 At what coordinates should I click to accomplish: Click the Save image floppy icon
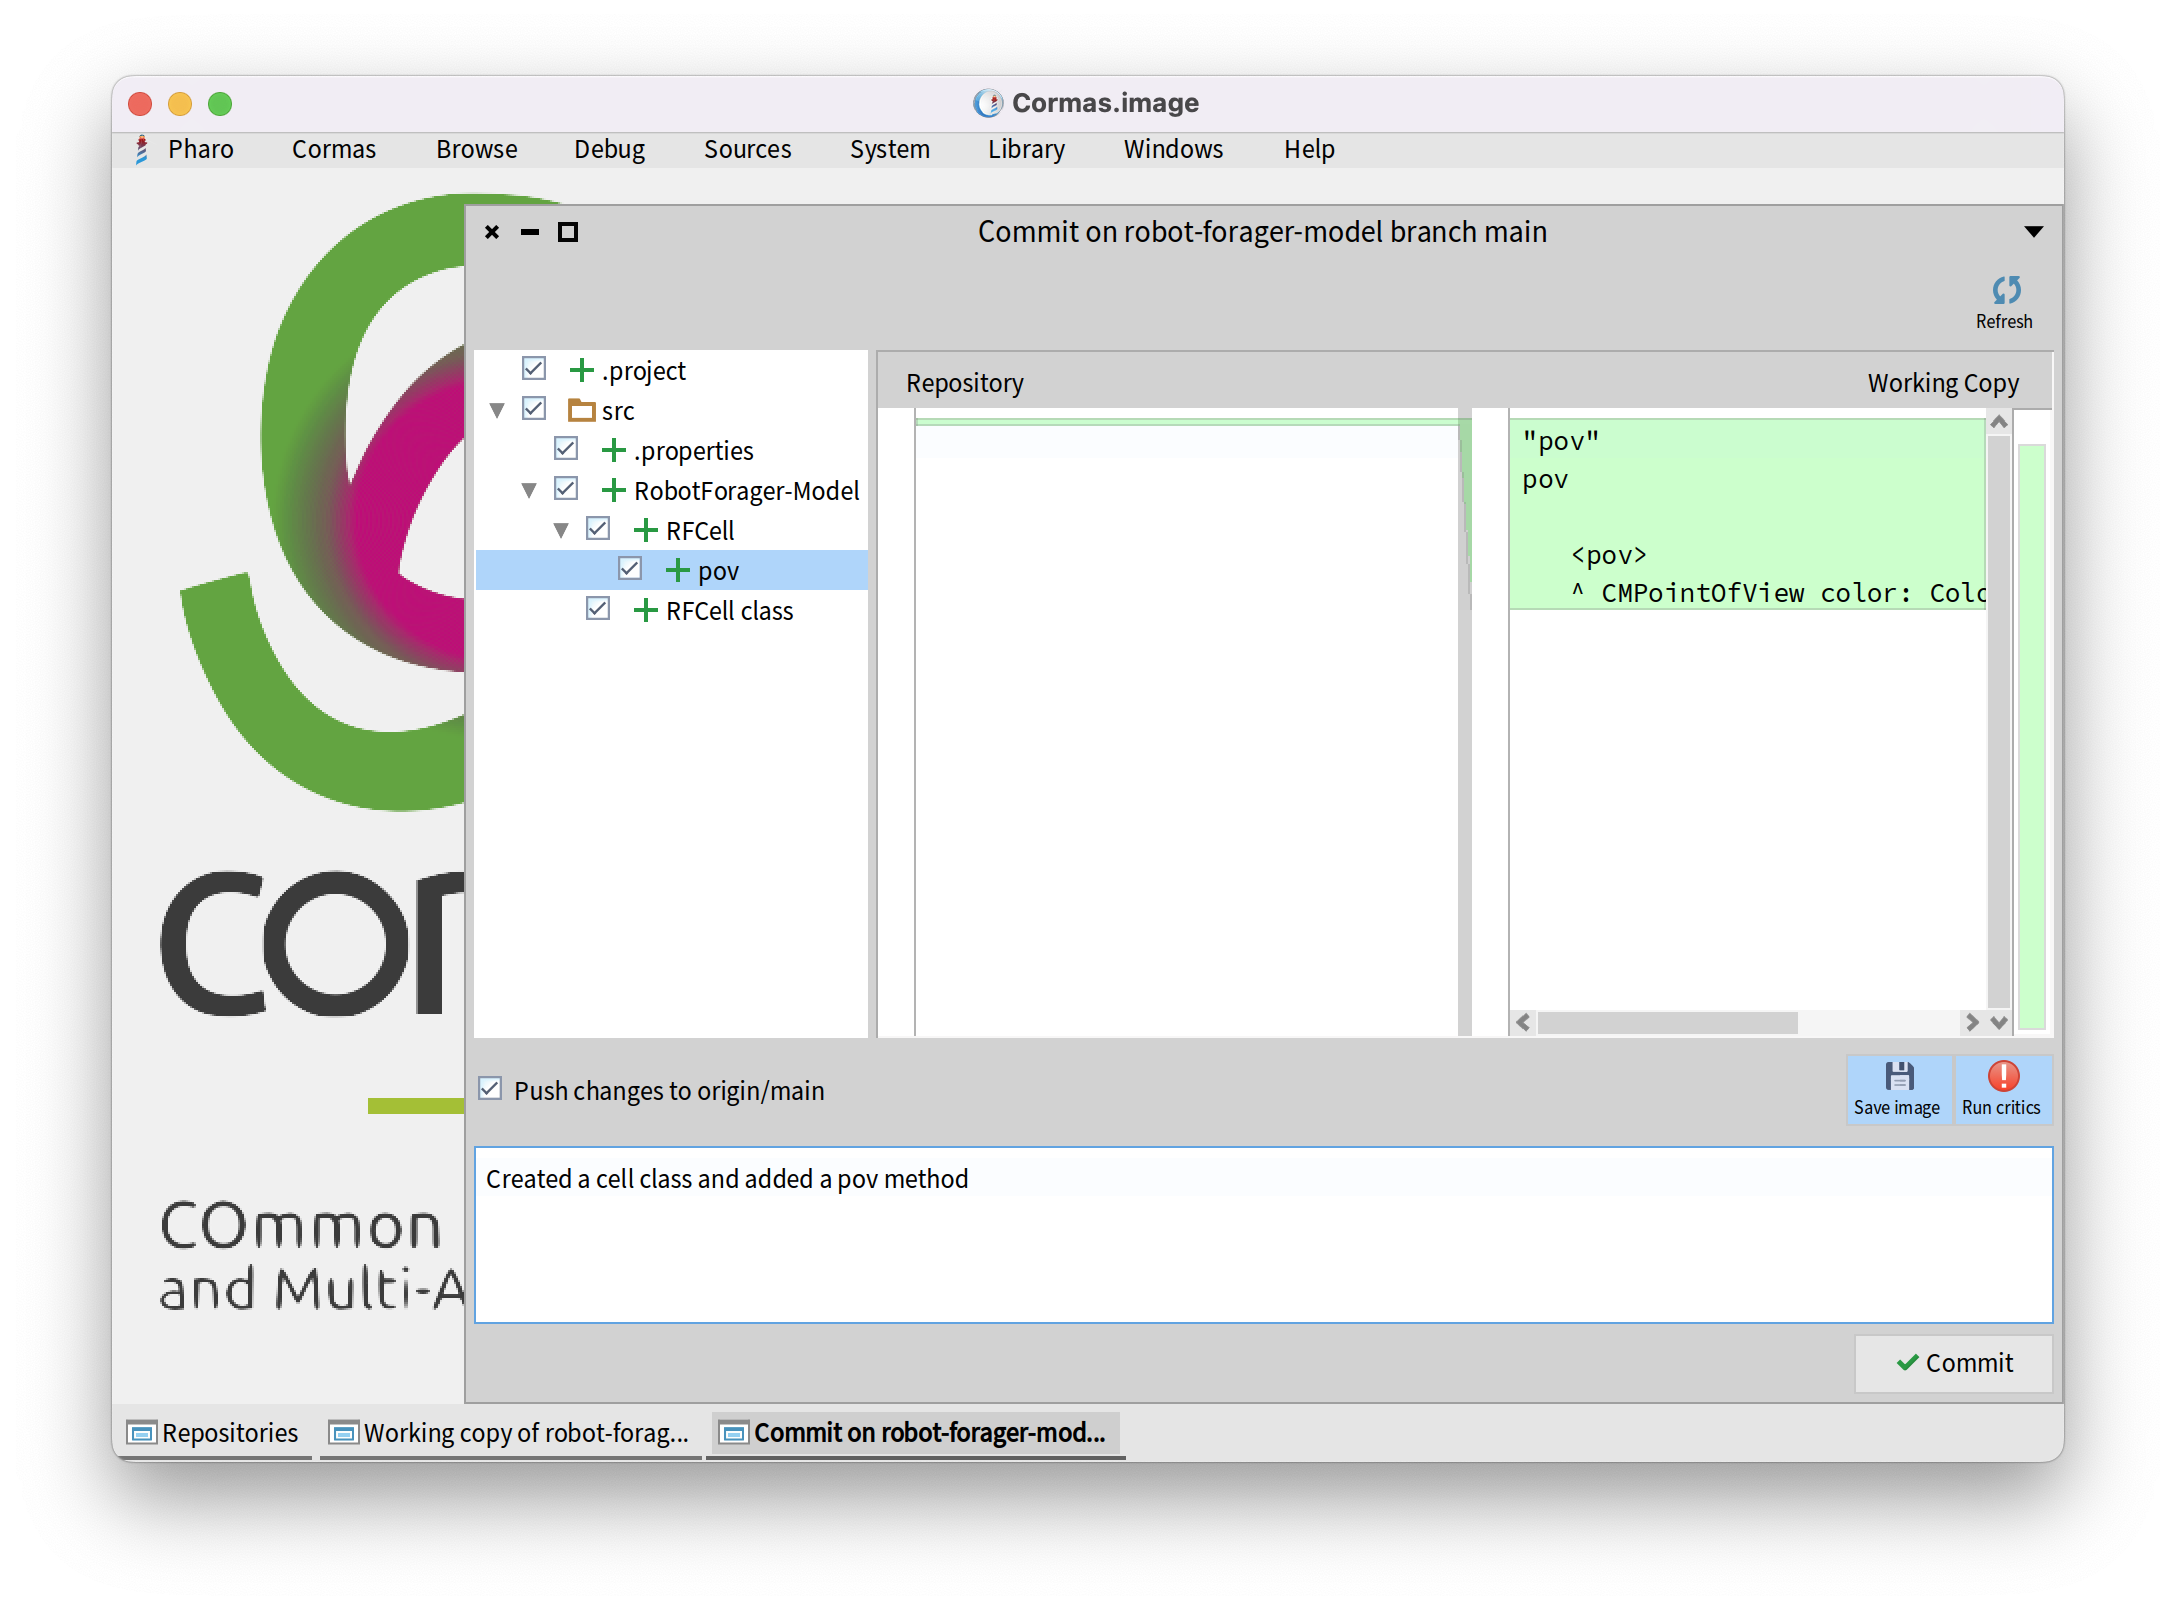(x=1898, y=1076)
